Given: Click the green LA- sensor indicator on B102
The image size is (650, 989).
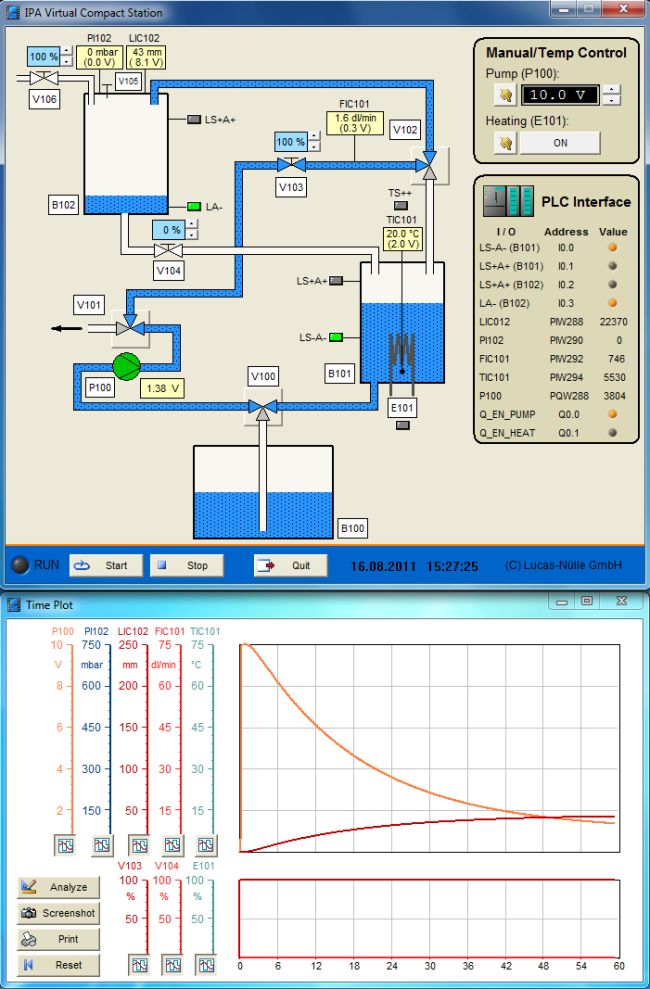Looking at the screenshot, I should (194, 206).
